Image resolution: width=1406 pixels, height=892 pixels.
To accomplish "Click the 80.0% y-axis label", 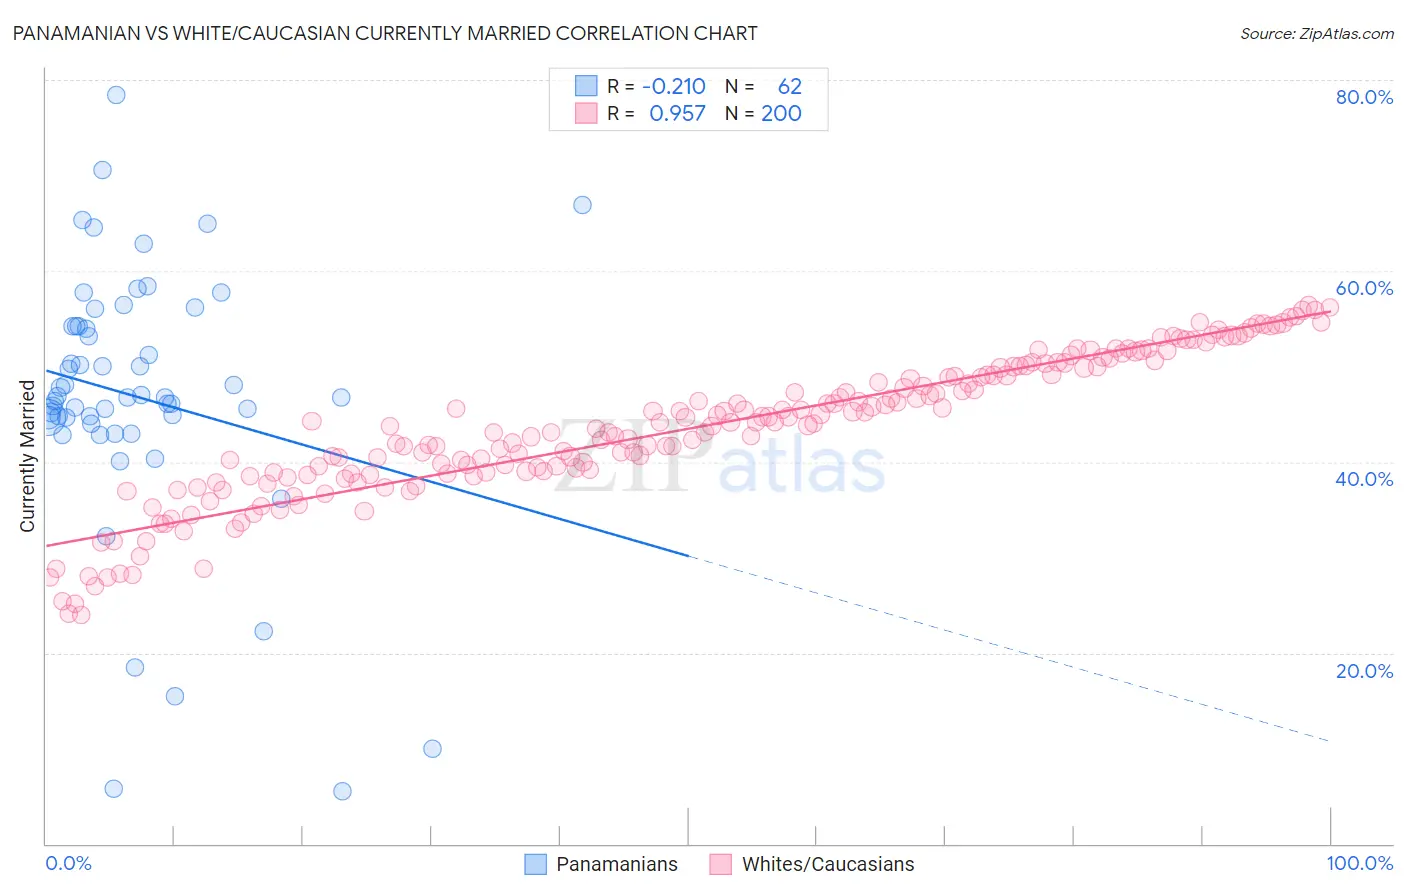I will tap(1364, 97).
